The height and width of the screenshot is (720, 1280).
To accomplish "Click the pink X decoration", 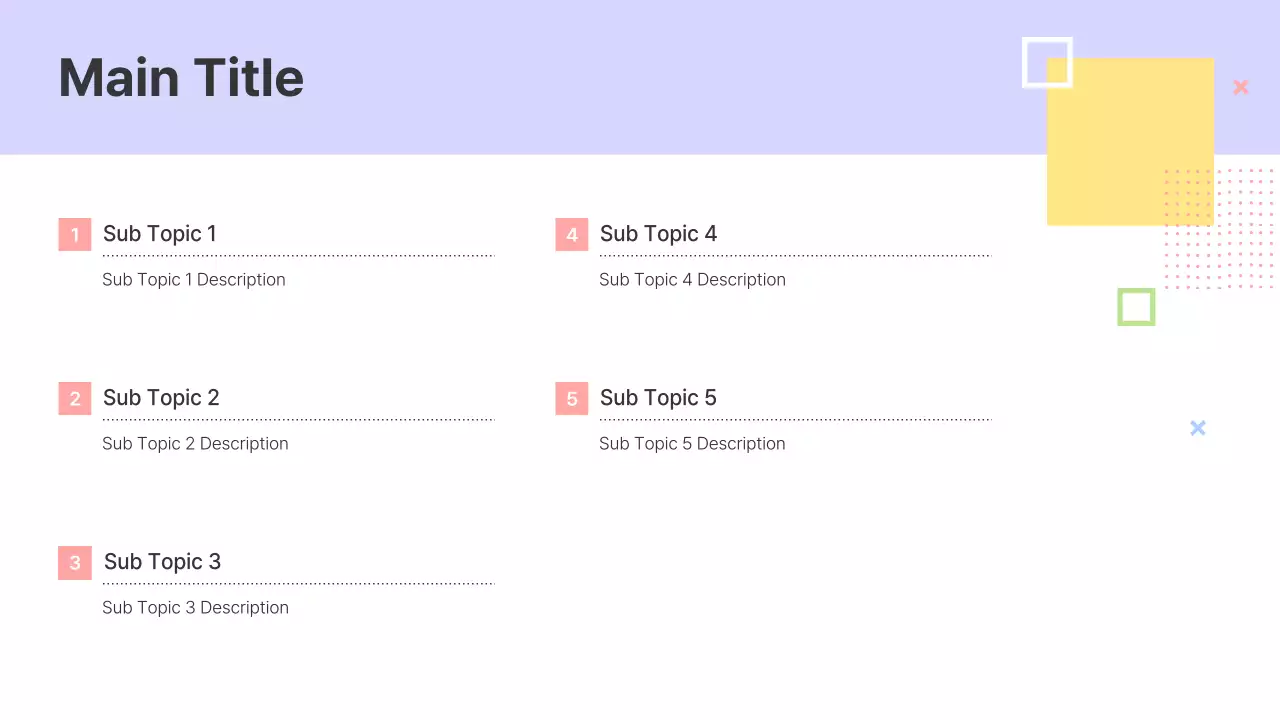I will click(x=1241, y=87).
